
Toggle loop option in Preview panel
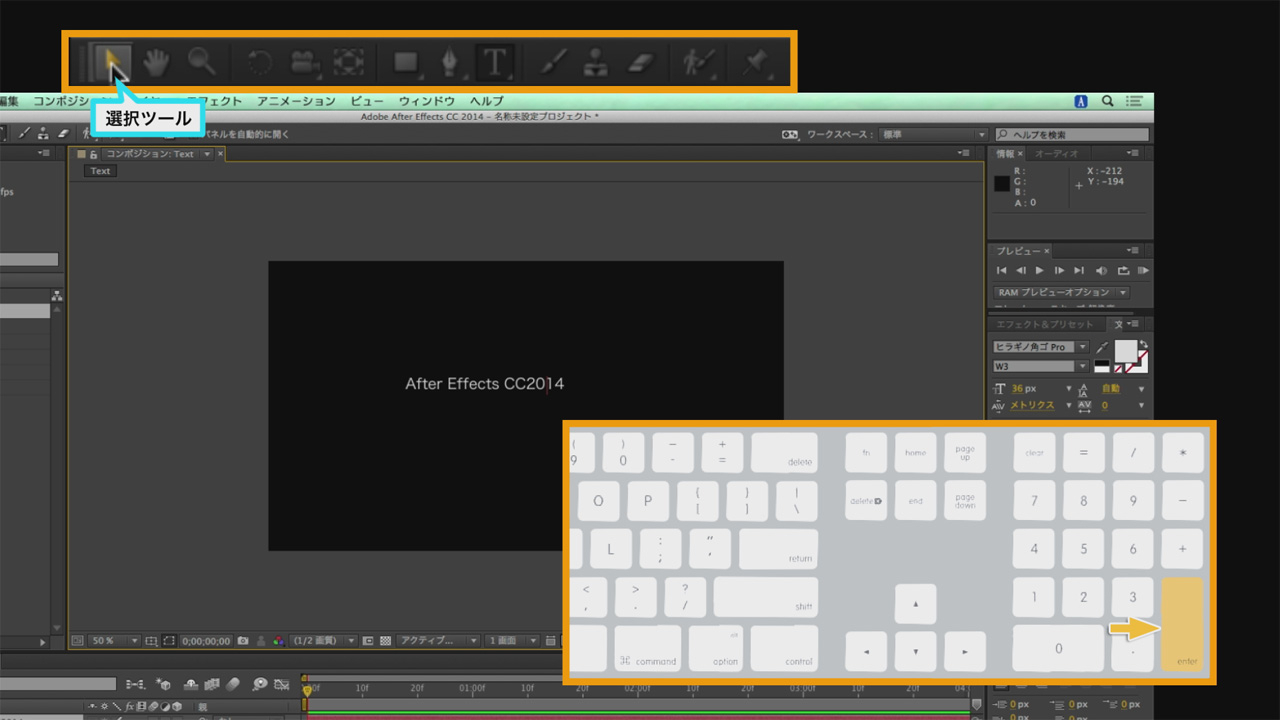tap(1123, 271)
